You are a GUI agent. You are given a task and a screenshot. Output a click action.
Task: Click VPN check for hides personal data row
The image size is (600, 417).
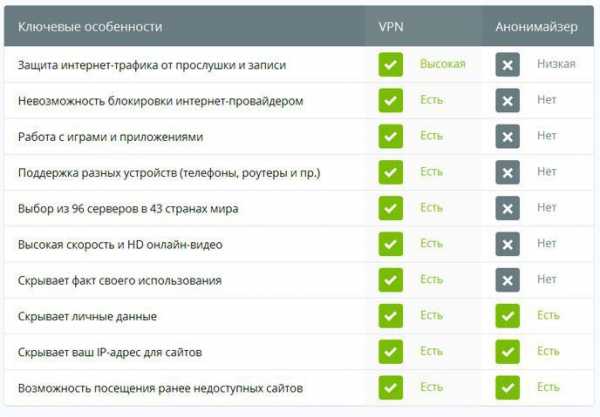click(391, 316)
